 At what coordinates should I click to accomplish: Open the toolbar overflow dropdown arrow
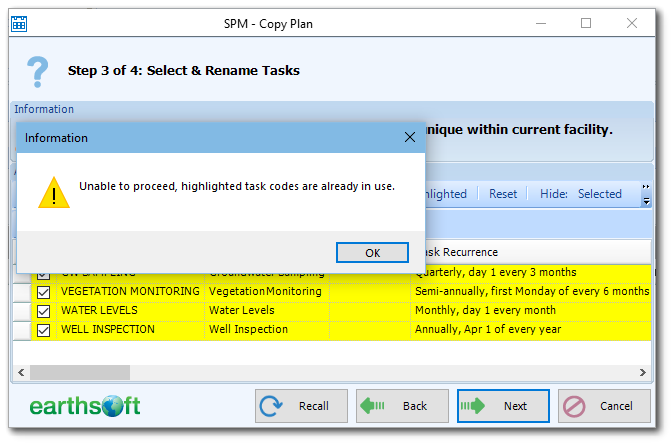(647, 201)
